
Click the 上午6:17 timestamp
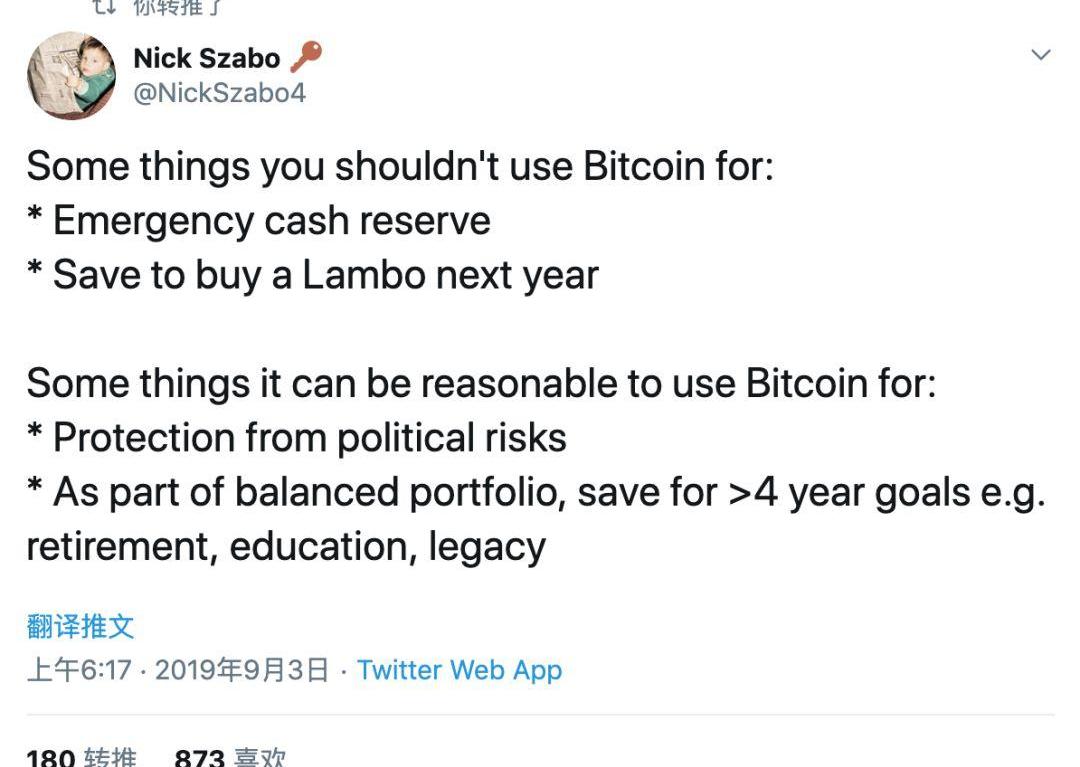pos(79,670)
